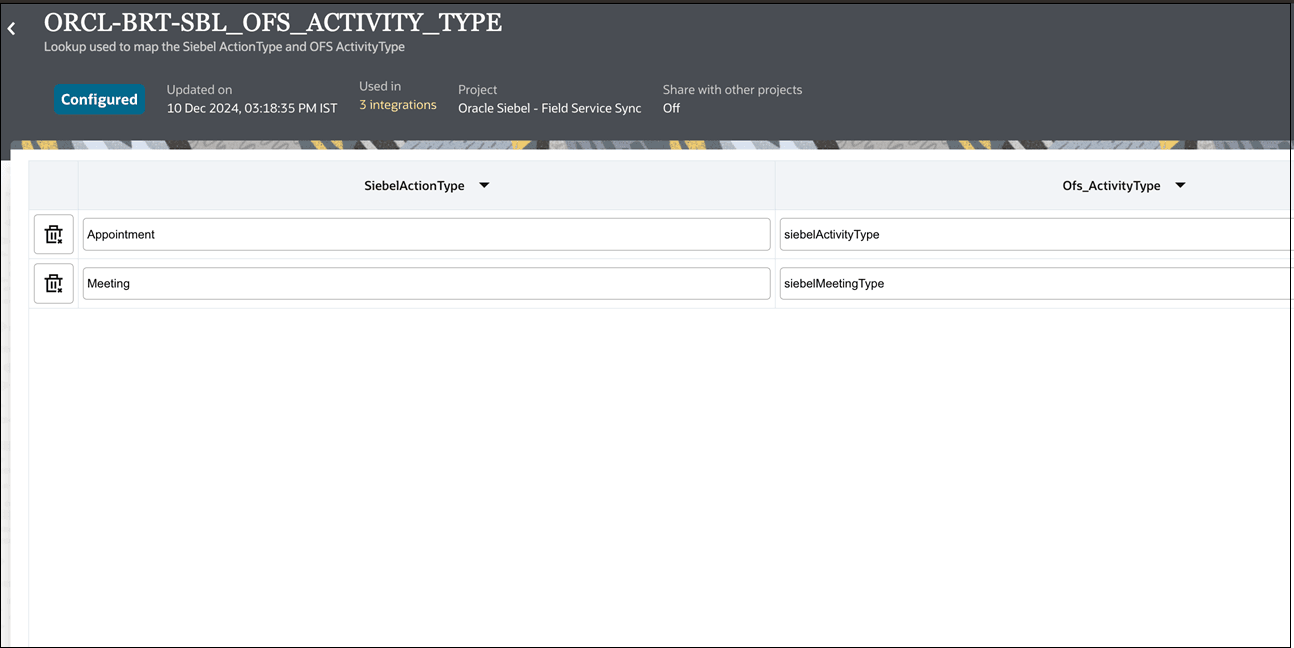The image size is (1294, 648).
Task: Click the Share with other projects Off value
Action: [671, 108]
